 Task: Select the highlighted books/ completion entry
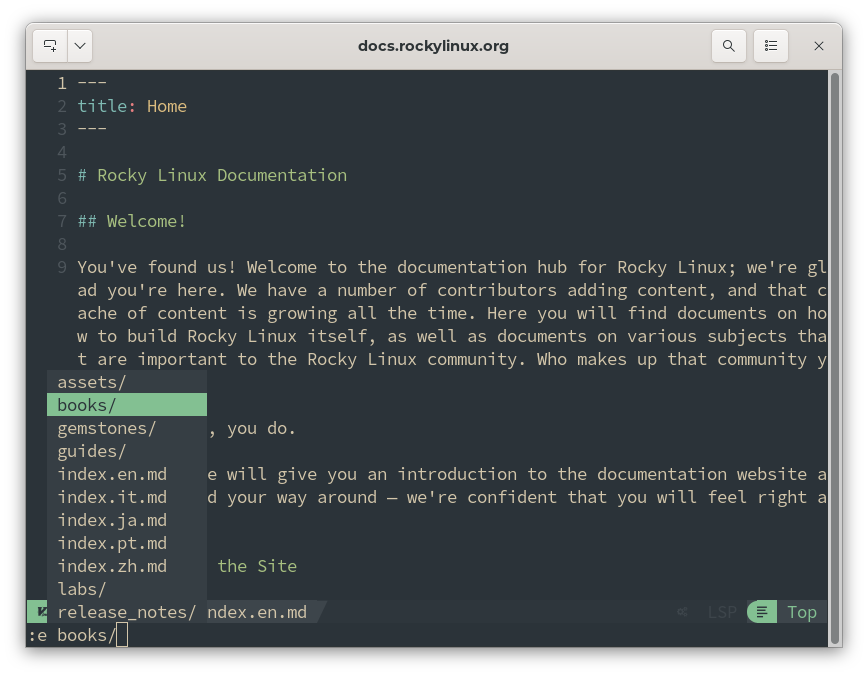tap(87, 405)
